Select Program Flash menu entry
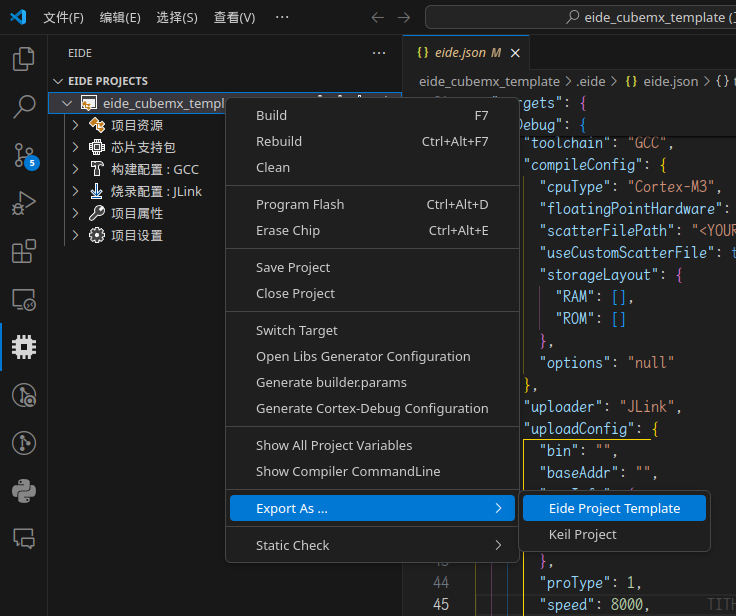The height and width of the screenshot is (616, 736). (372, 205)
